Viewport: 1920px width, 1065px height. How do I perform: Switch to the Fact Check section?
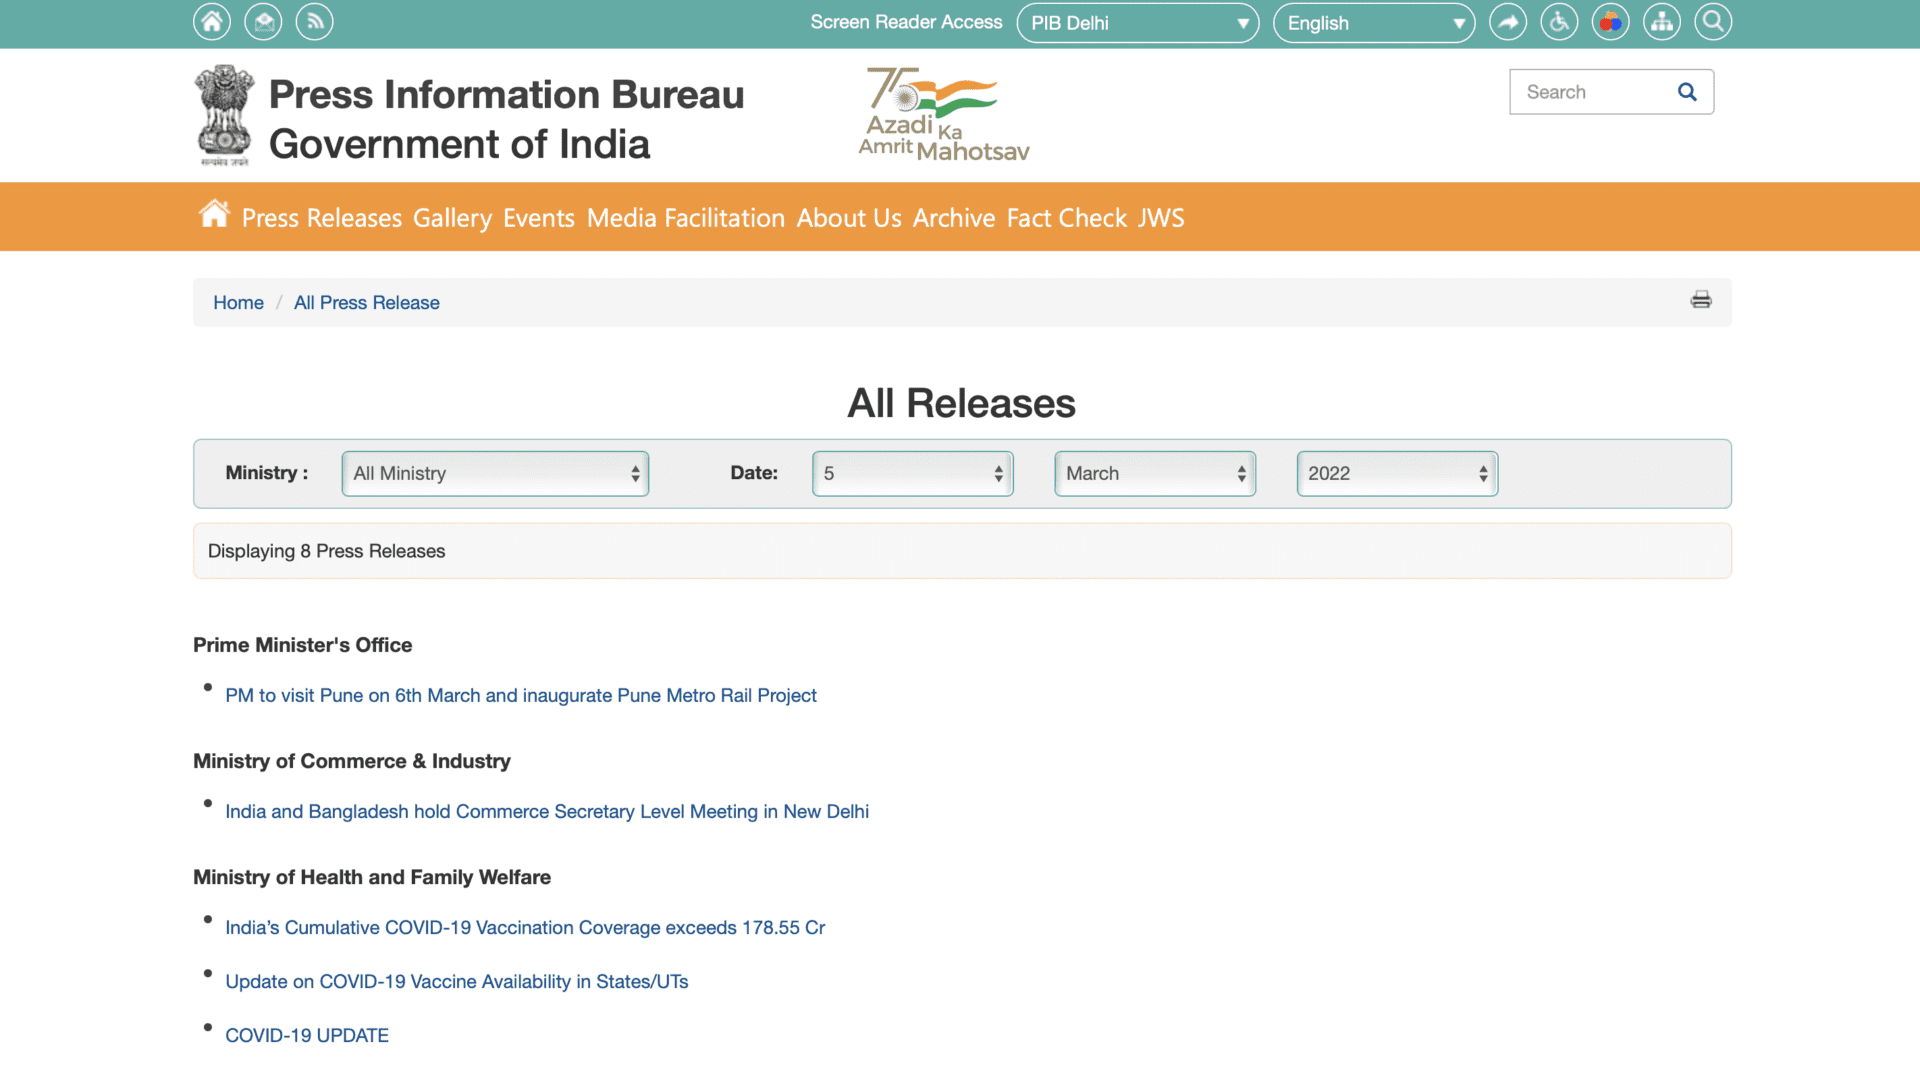point(1066,217)
